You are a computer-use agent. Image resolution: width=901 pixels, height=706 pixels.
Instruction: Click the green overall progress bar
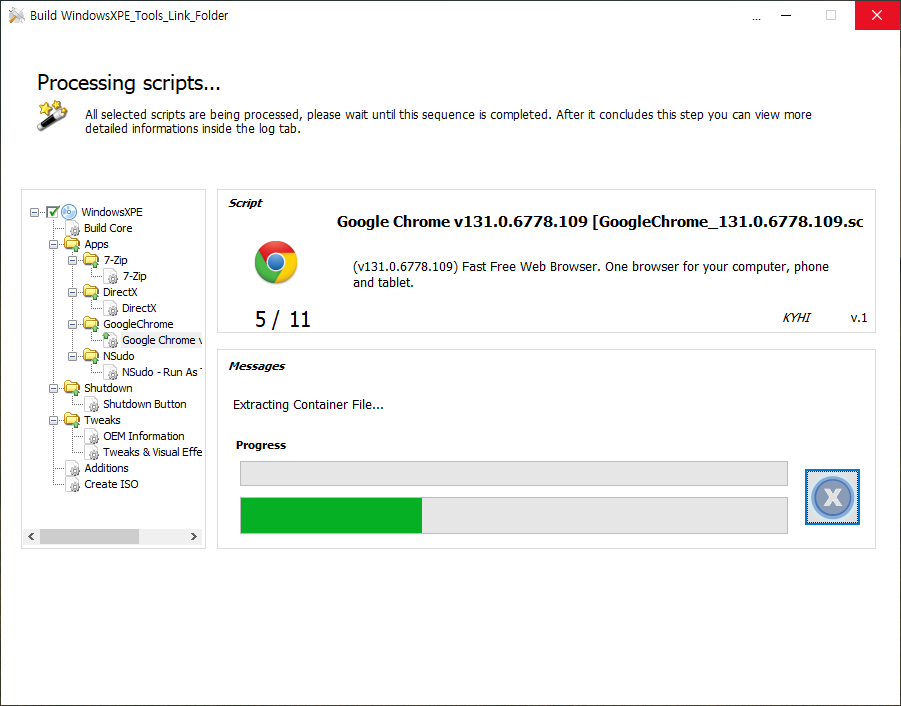[x=514, y=515]
